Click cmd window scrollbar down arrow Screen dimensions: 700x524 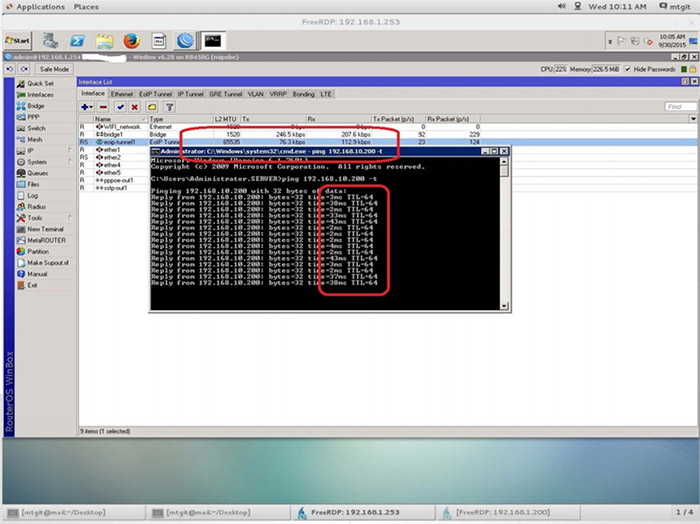[504, 306]
